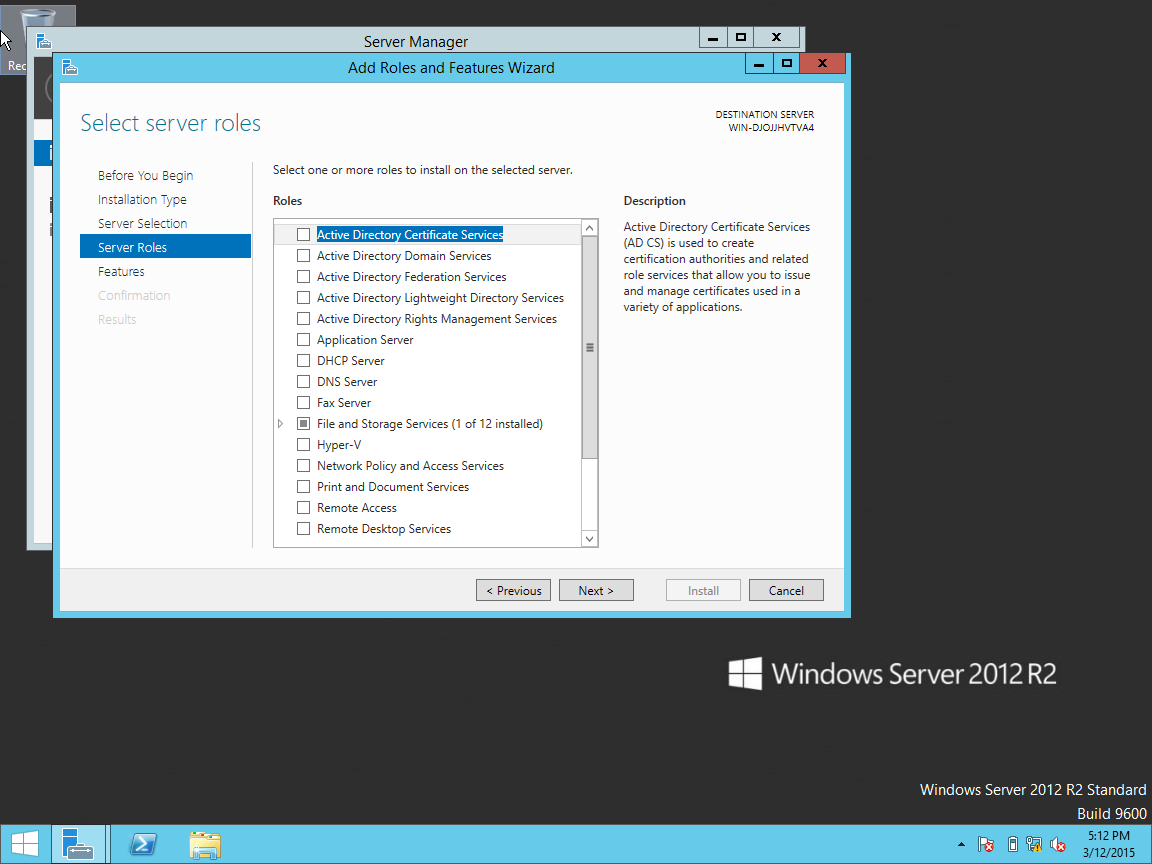Go to the Features step
The width and height of the screenshot is (1152, 864).
(x=121, y=272)
